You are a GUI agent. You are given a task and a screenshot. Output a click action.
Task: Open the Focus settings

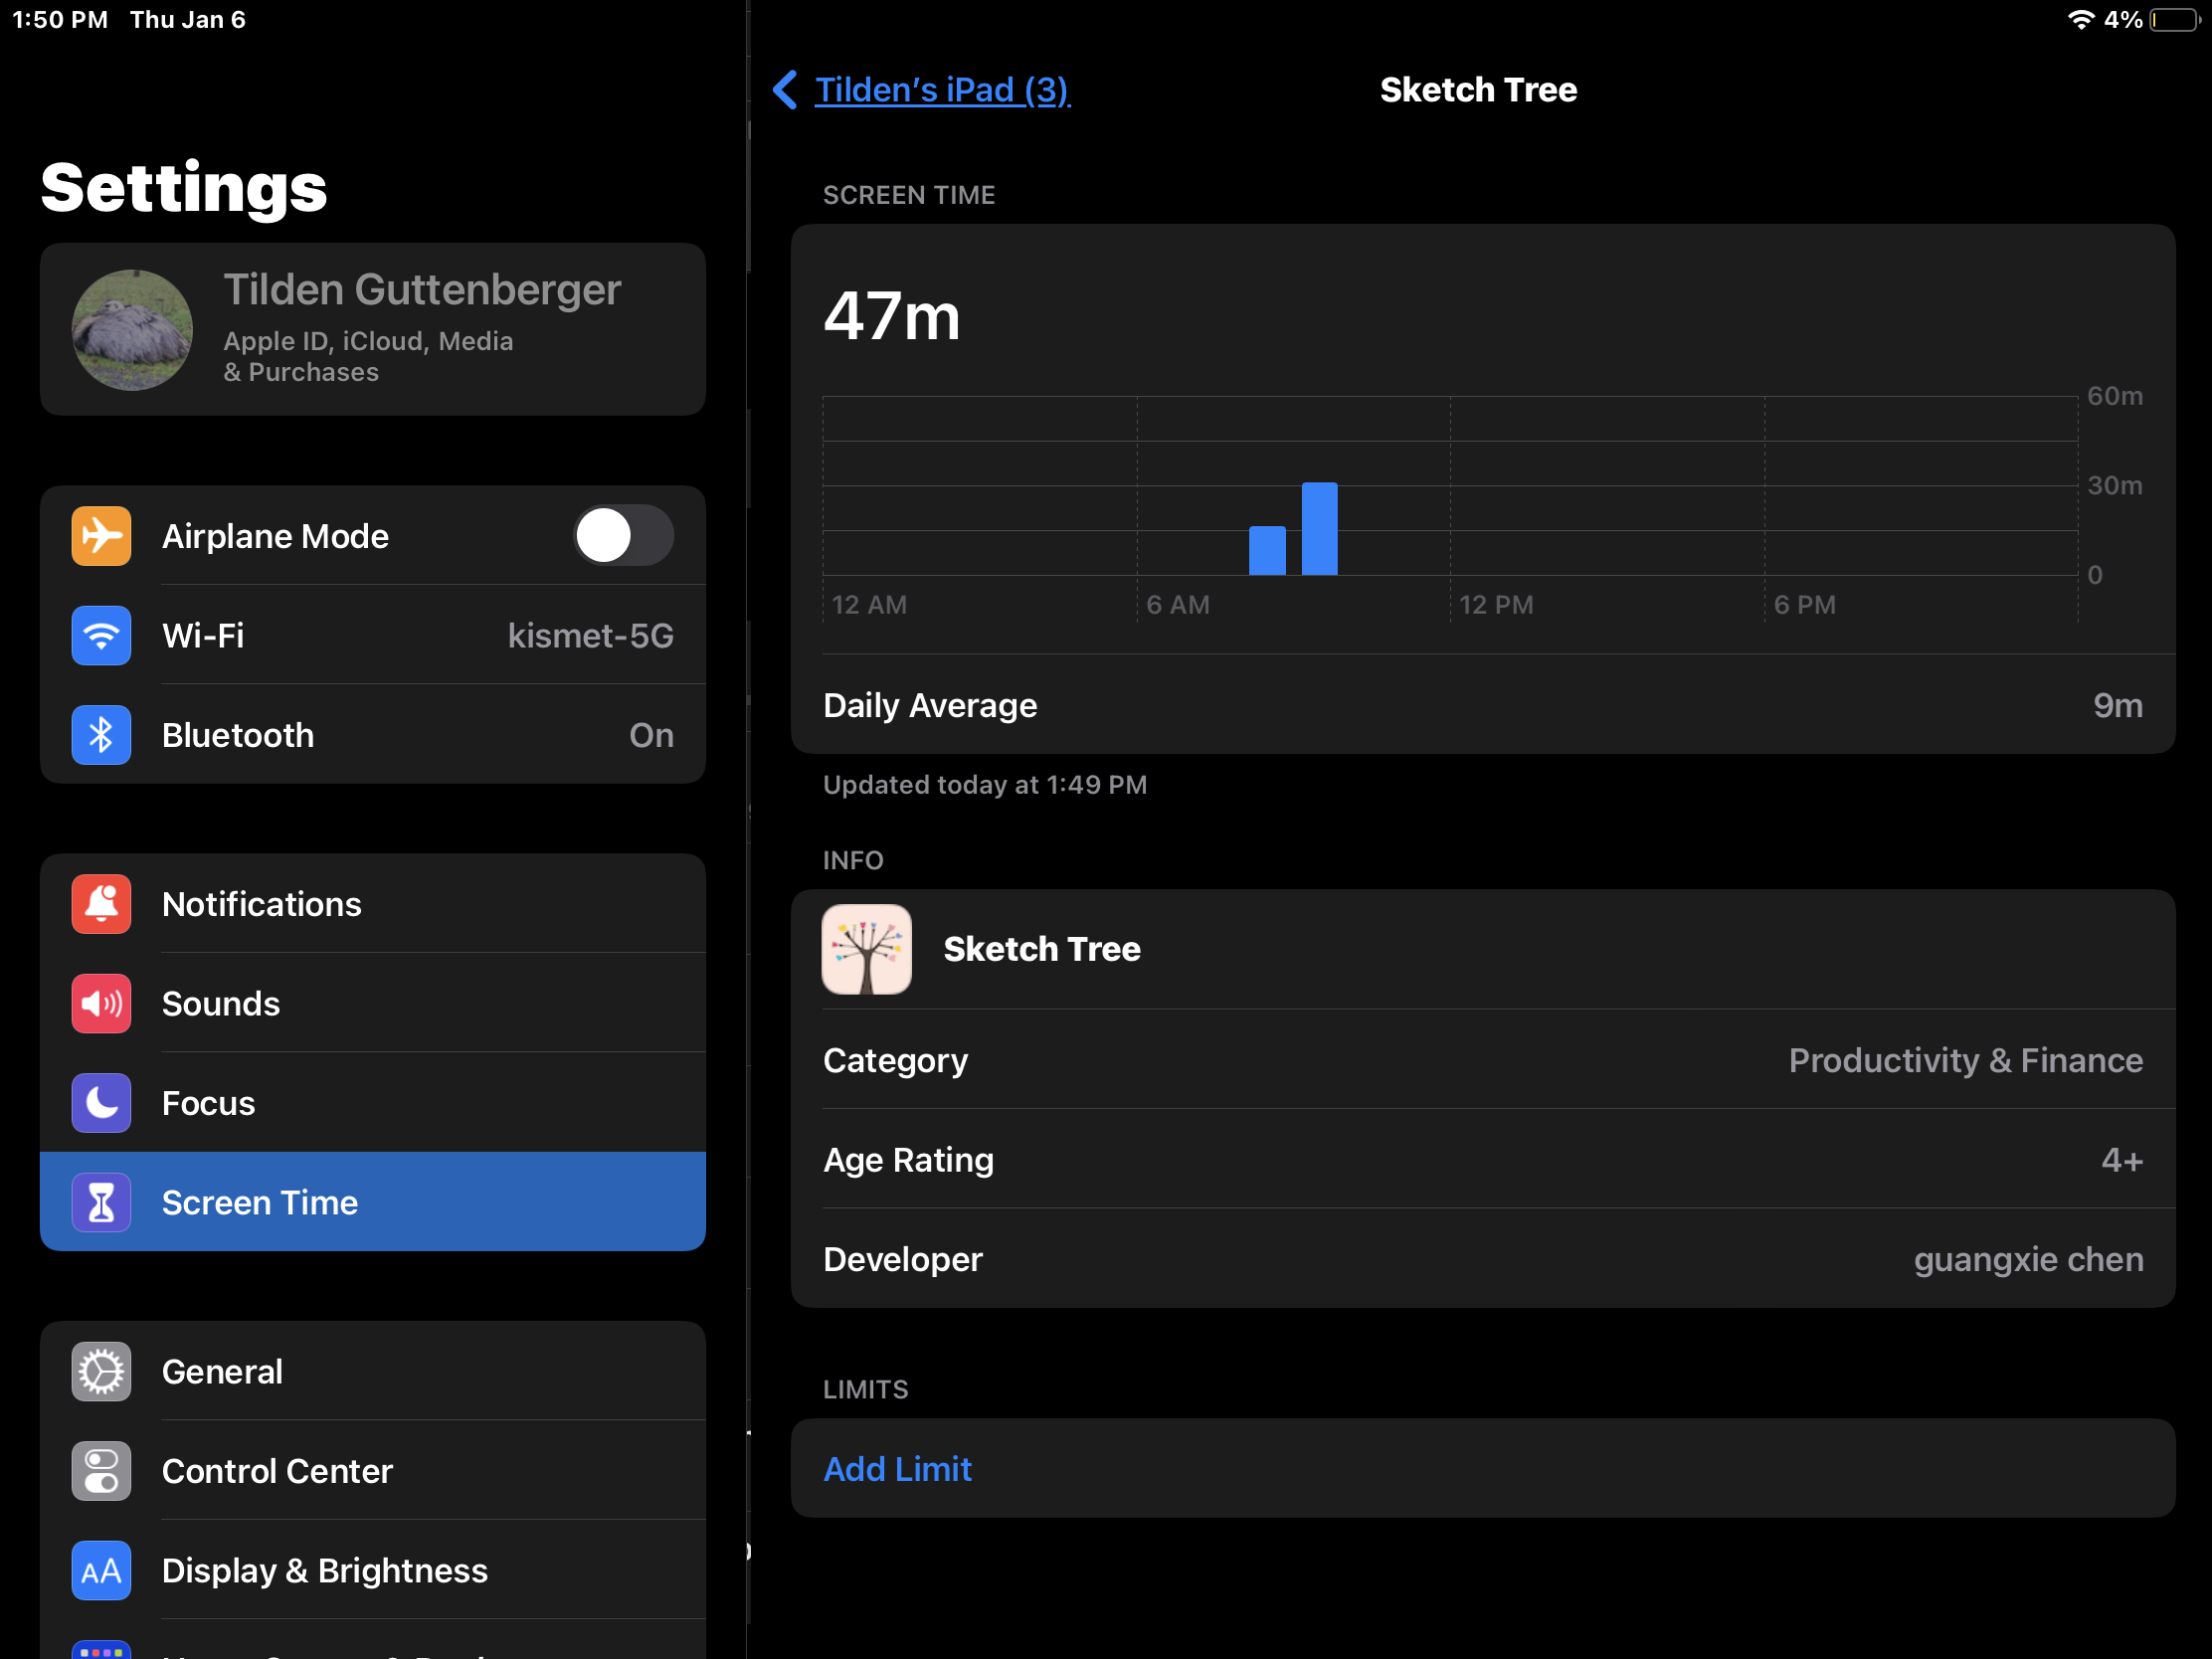[373, 1103]
